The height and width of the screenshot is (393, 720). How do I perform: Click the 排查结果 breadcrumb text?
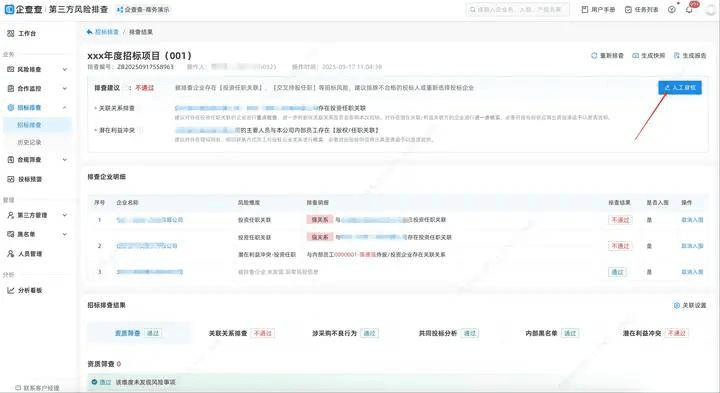[x=141, y=32]
